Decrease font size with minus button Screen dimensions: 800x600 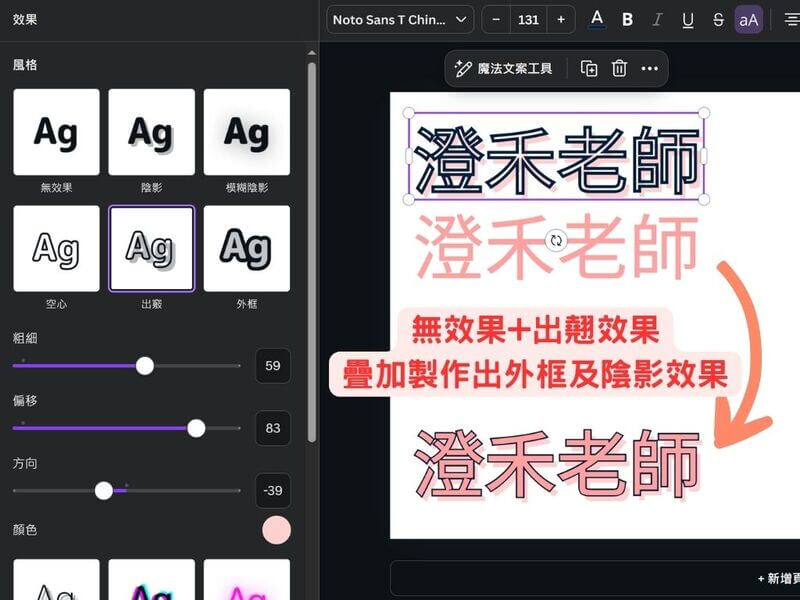496,19
